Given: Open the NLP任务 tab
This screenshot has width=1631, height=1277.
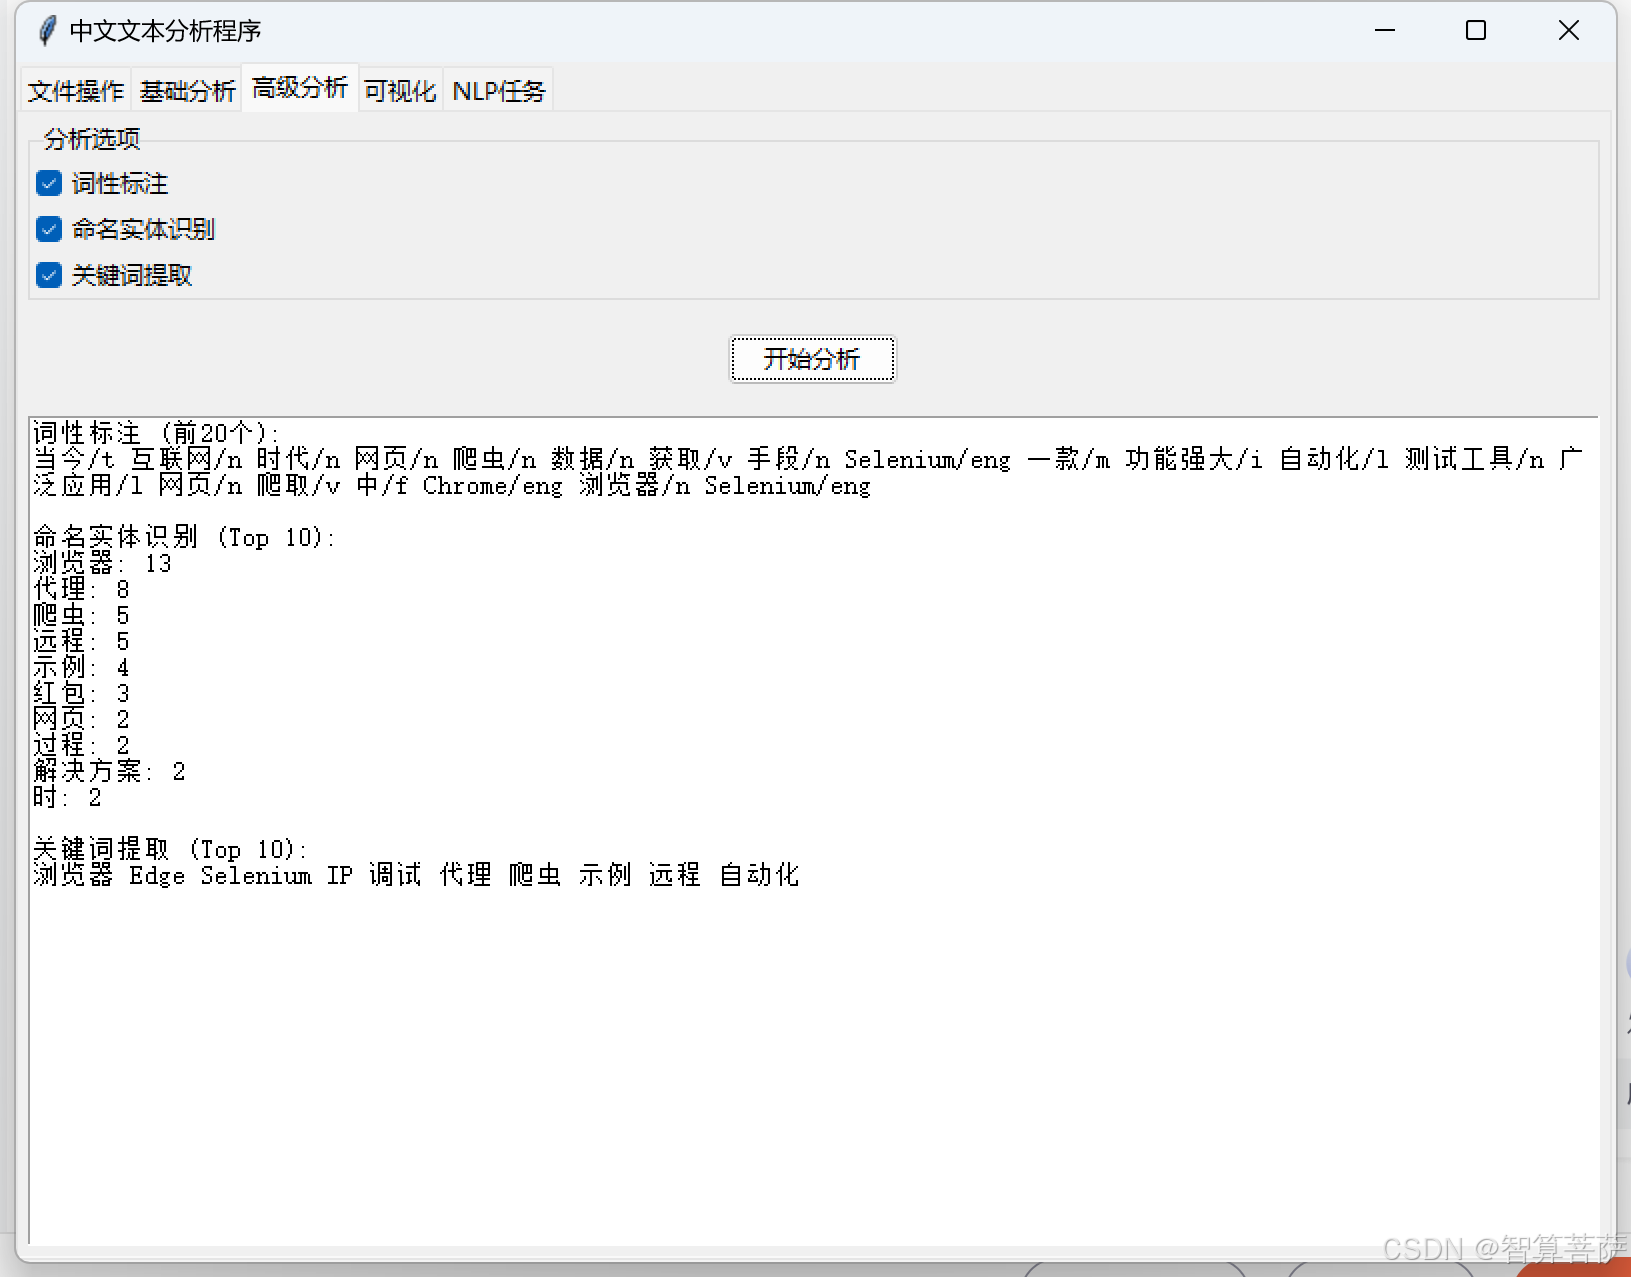Looking at the screenshot, I should pyautogui.click(x=498, y=91).
